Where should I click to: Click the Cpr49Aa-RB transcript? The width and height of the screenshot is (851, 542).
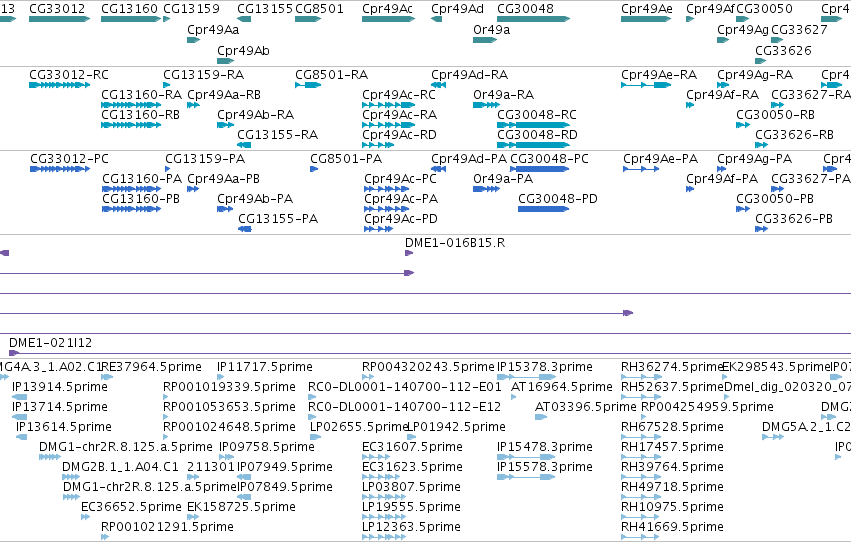pyautogui.click(x=194, y=105)
